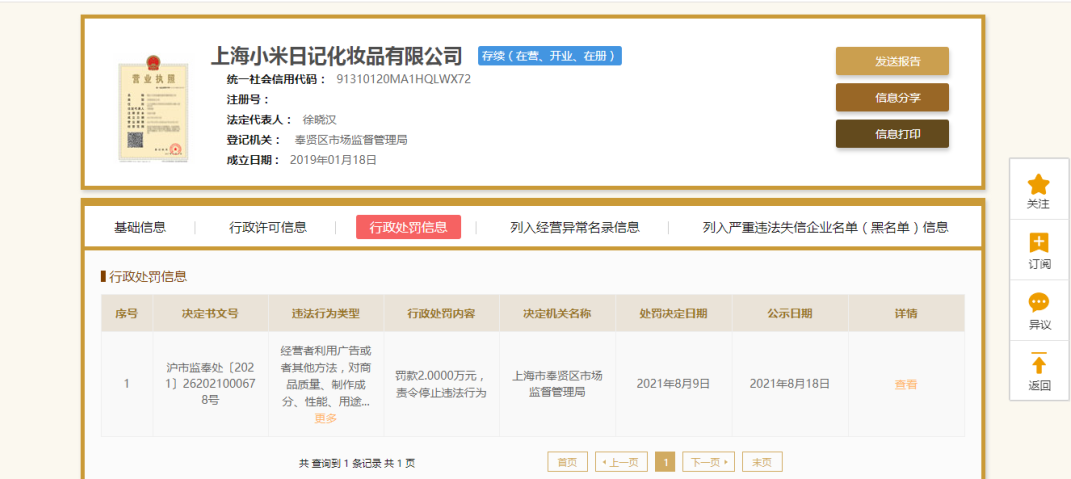Click the 详情 column header
Image resolution: width=1071 pixels, height=479 pixels.
coord(906,314)
